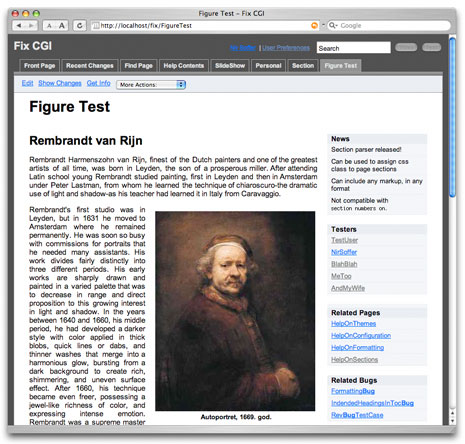Select the Personal tab
Image resolution: width=465 pixels, height=444 pixels.
click(x=268, y=66)
